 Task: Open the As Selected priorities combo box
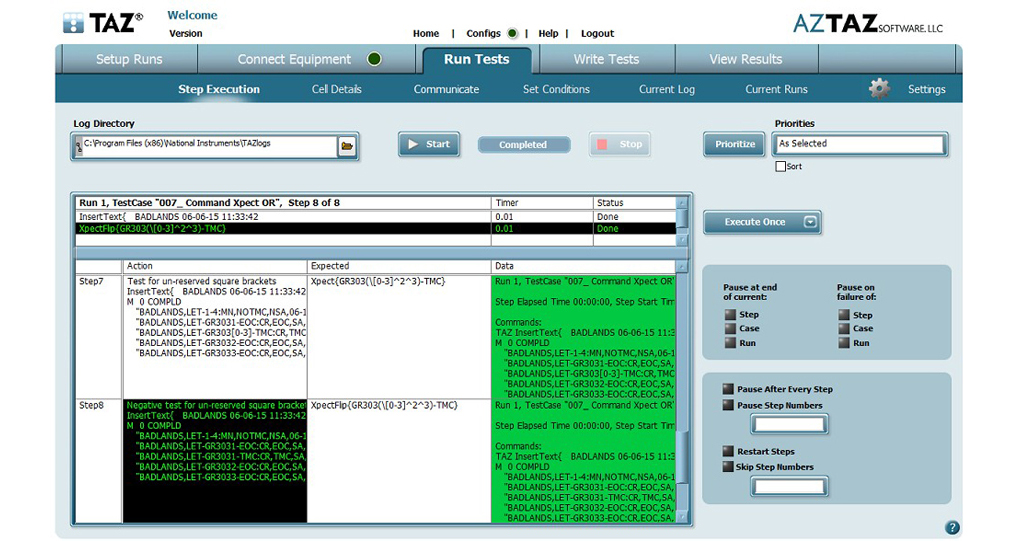pyautogui.click(x=860, y=144)
